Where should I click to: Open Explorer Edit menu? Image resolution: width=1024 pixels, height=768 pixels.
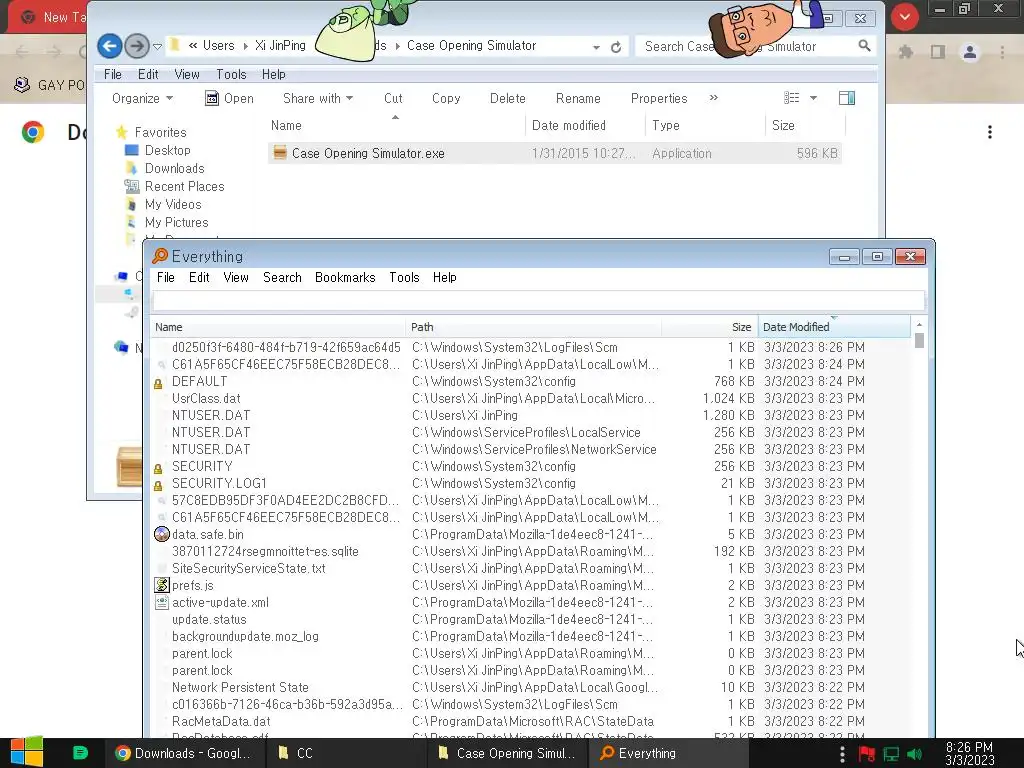point(148,74)
